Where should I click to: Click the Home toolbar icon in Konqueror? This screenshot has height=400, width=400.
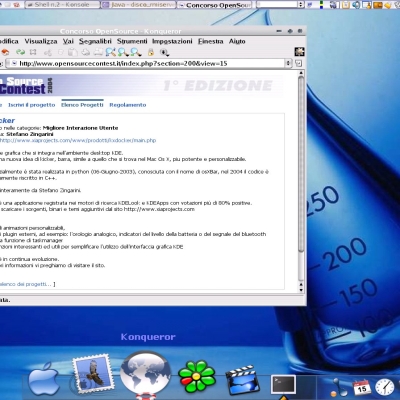(5, 52)
